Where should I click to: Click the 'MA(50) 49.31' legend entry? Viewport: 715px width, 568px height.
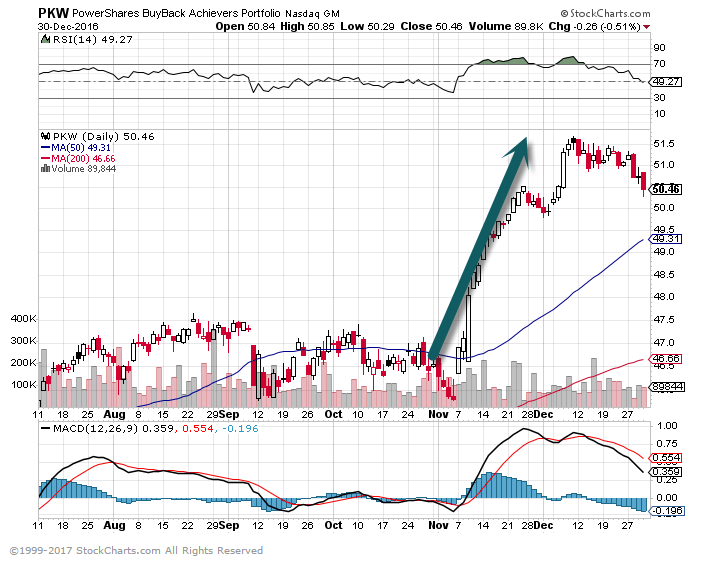point(81,147)
